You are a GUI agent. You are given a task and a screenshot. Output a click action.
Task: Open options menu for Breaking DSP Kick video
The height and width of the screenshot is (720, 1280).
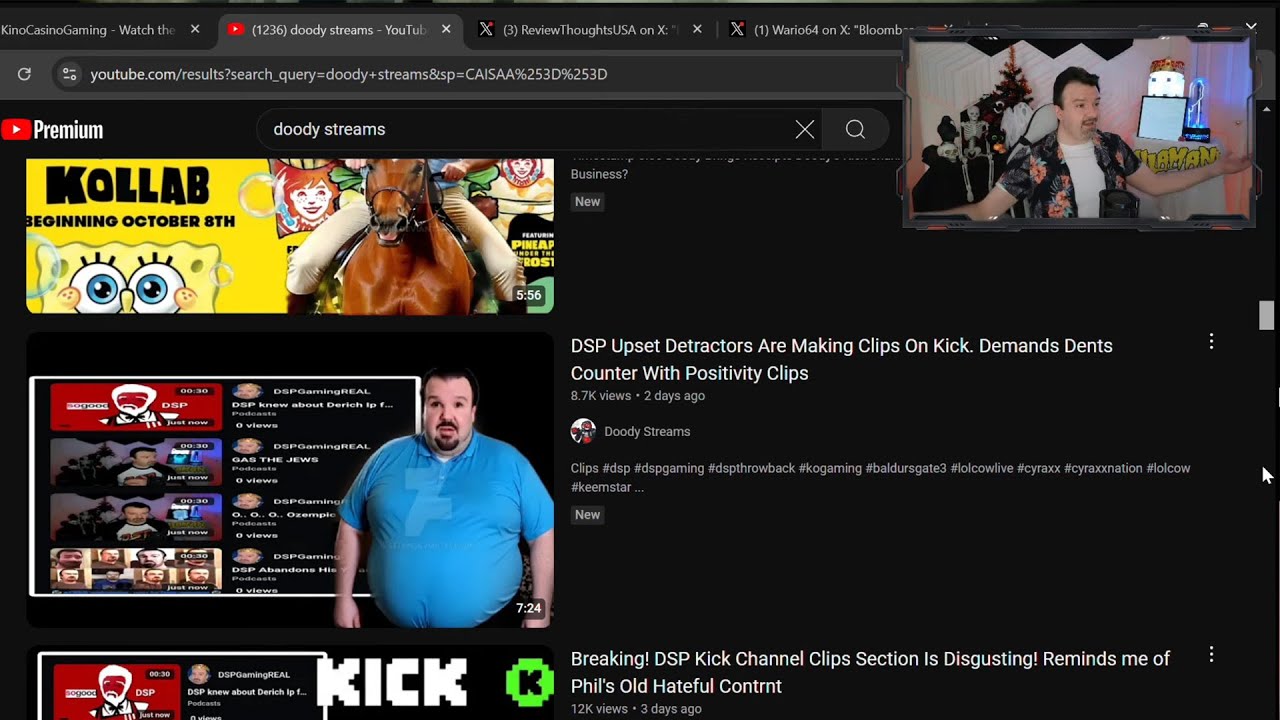pos(1211,655)
